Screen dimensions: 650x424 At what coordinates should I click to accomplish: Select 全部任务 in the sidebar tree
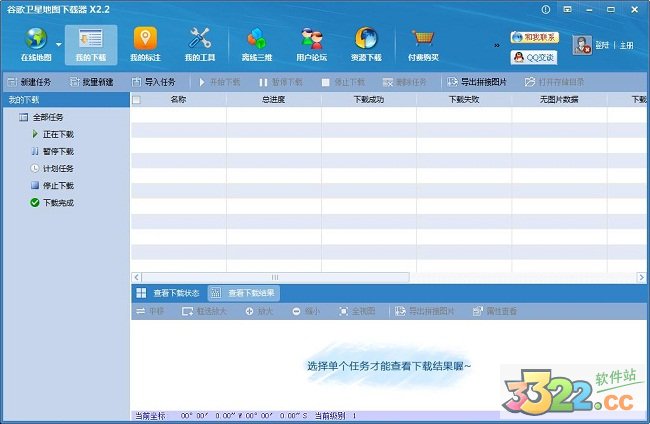click(x=41, y=117)
